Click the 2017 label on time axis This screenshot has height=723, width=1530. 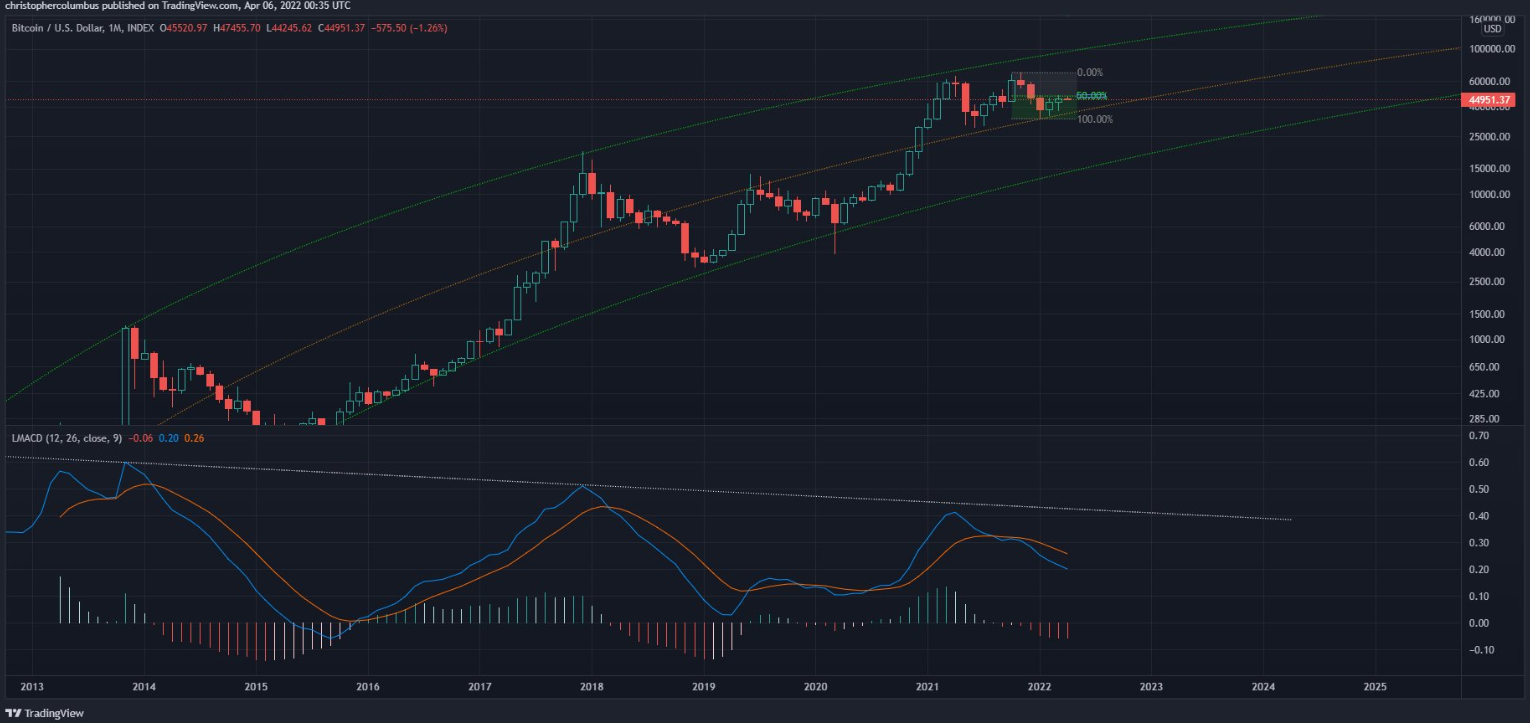click(480, 687)
